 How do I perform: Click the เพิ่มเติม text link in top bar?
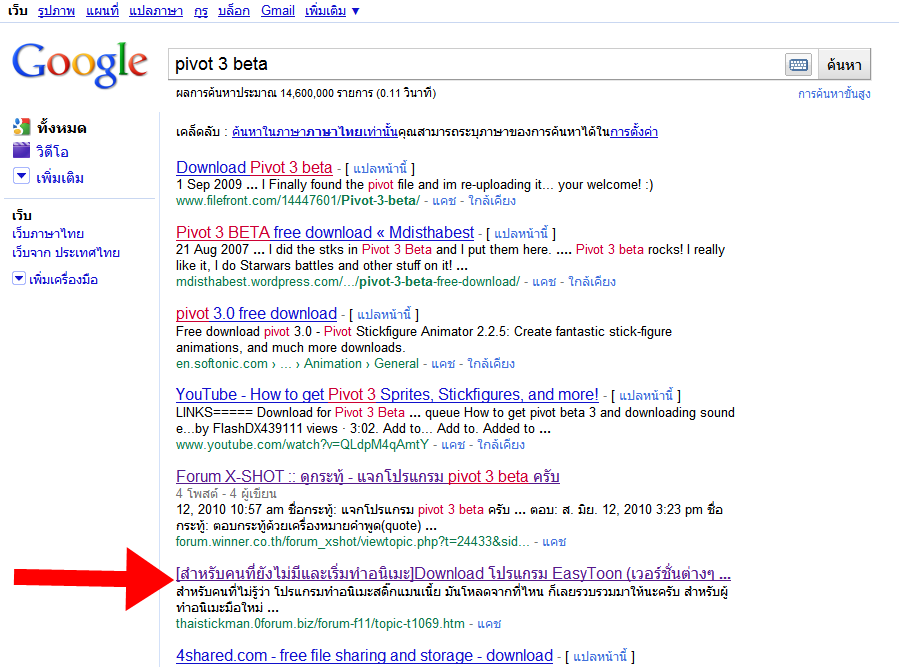click(325, 11)
